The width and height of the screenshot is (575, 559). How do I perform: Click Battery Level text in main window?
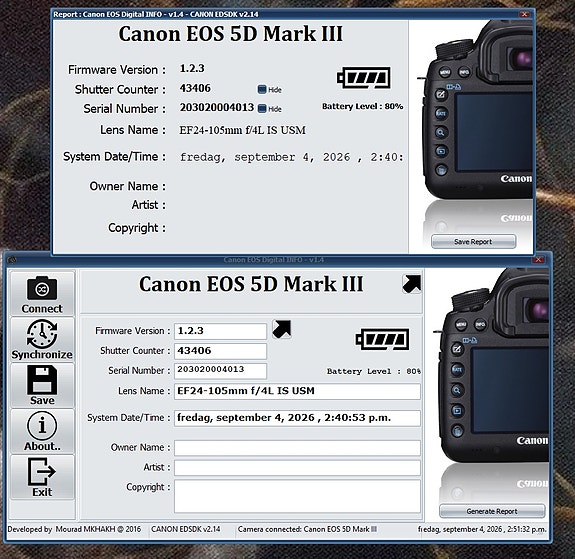(374, 372)
